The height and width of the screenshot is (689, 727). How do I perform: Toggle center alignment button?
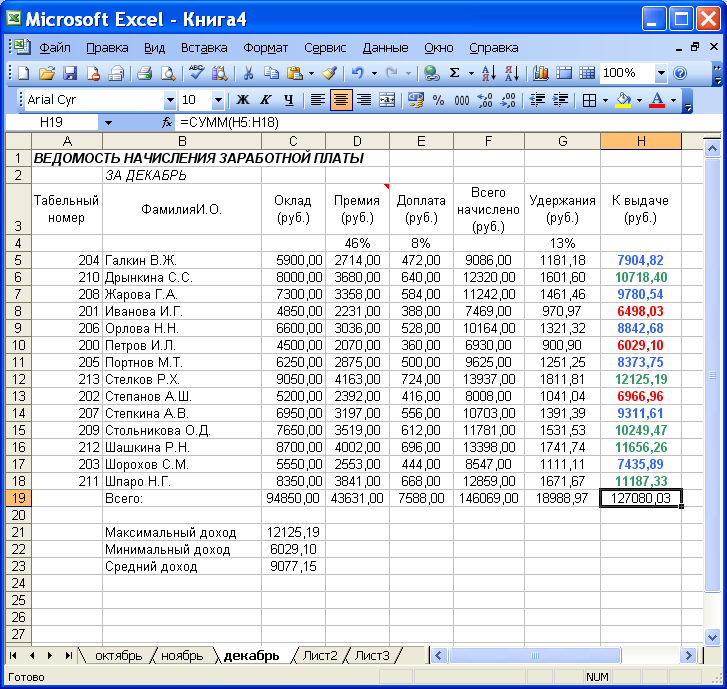[x=341, y=100]
